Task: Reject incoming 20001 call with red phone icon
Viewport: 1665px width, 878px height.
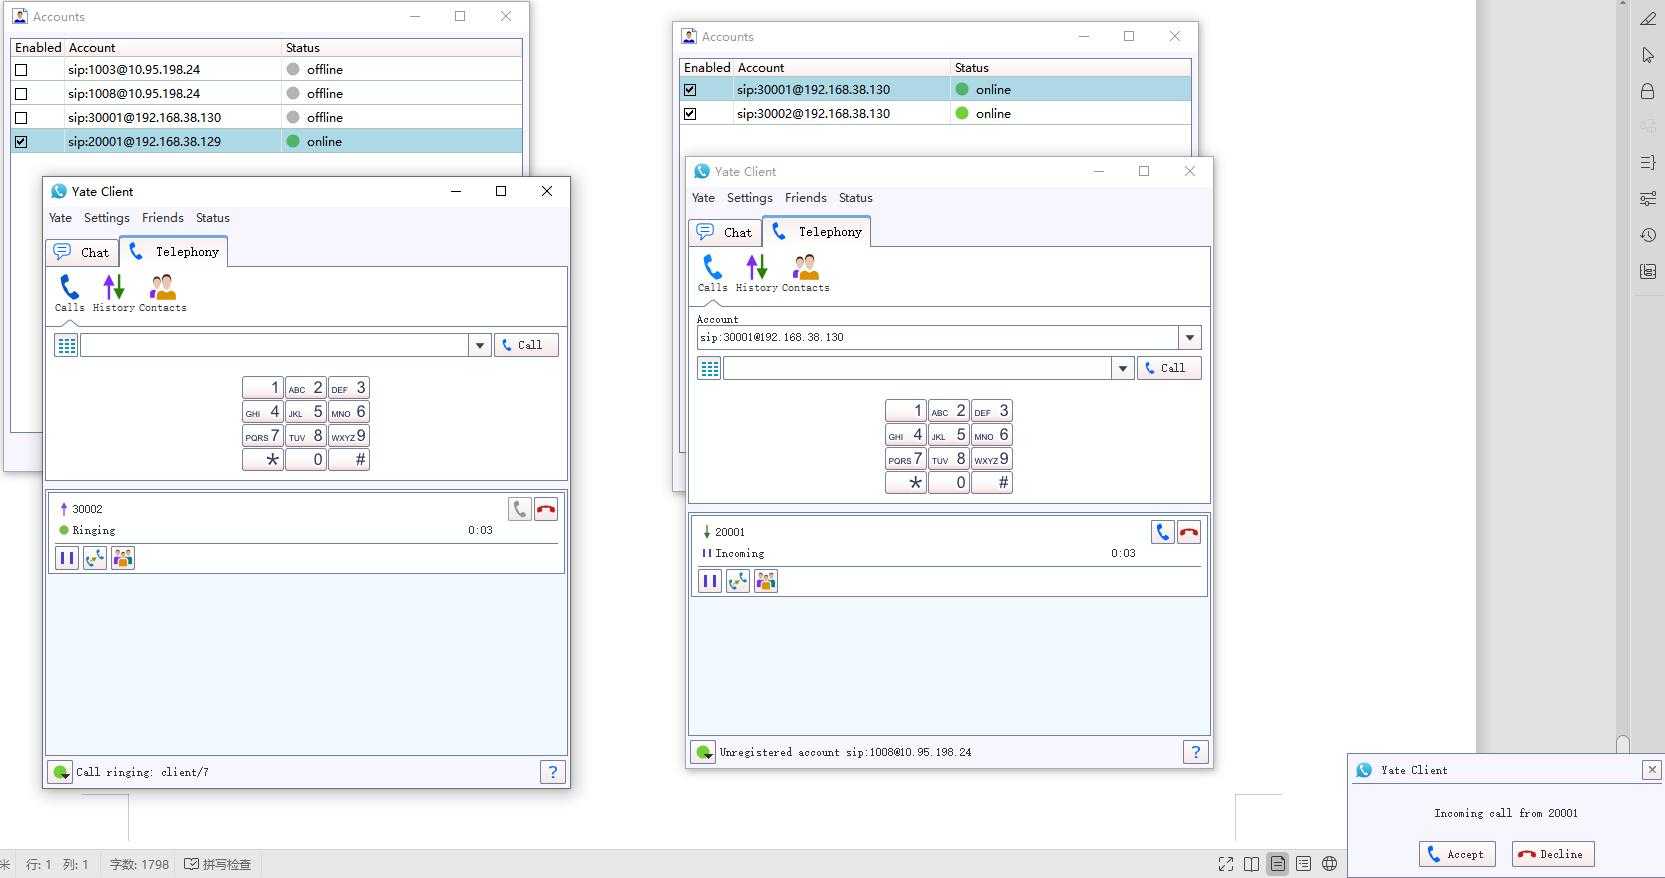Action: (x=1189, y=532)
